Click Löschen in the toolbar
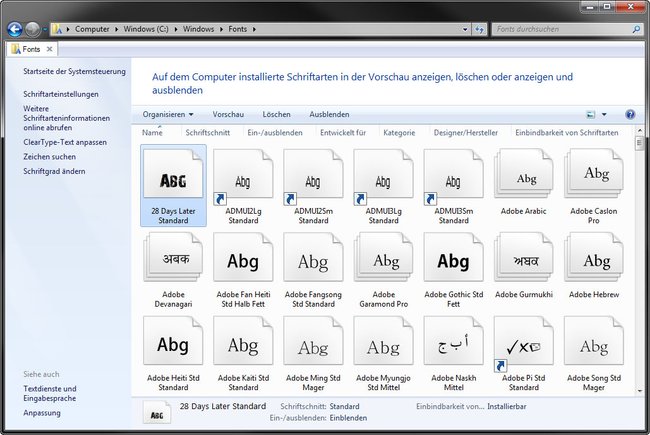Viewport: 650px width, 435px height. [x=276, y=114]
